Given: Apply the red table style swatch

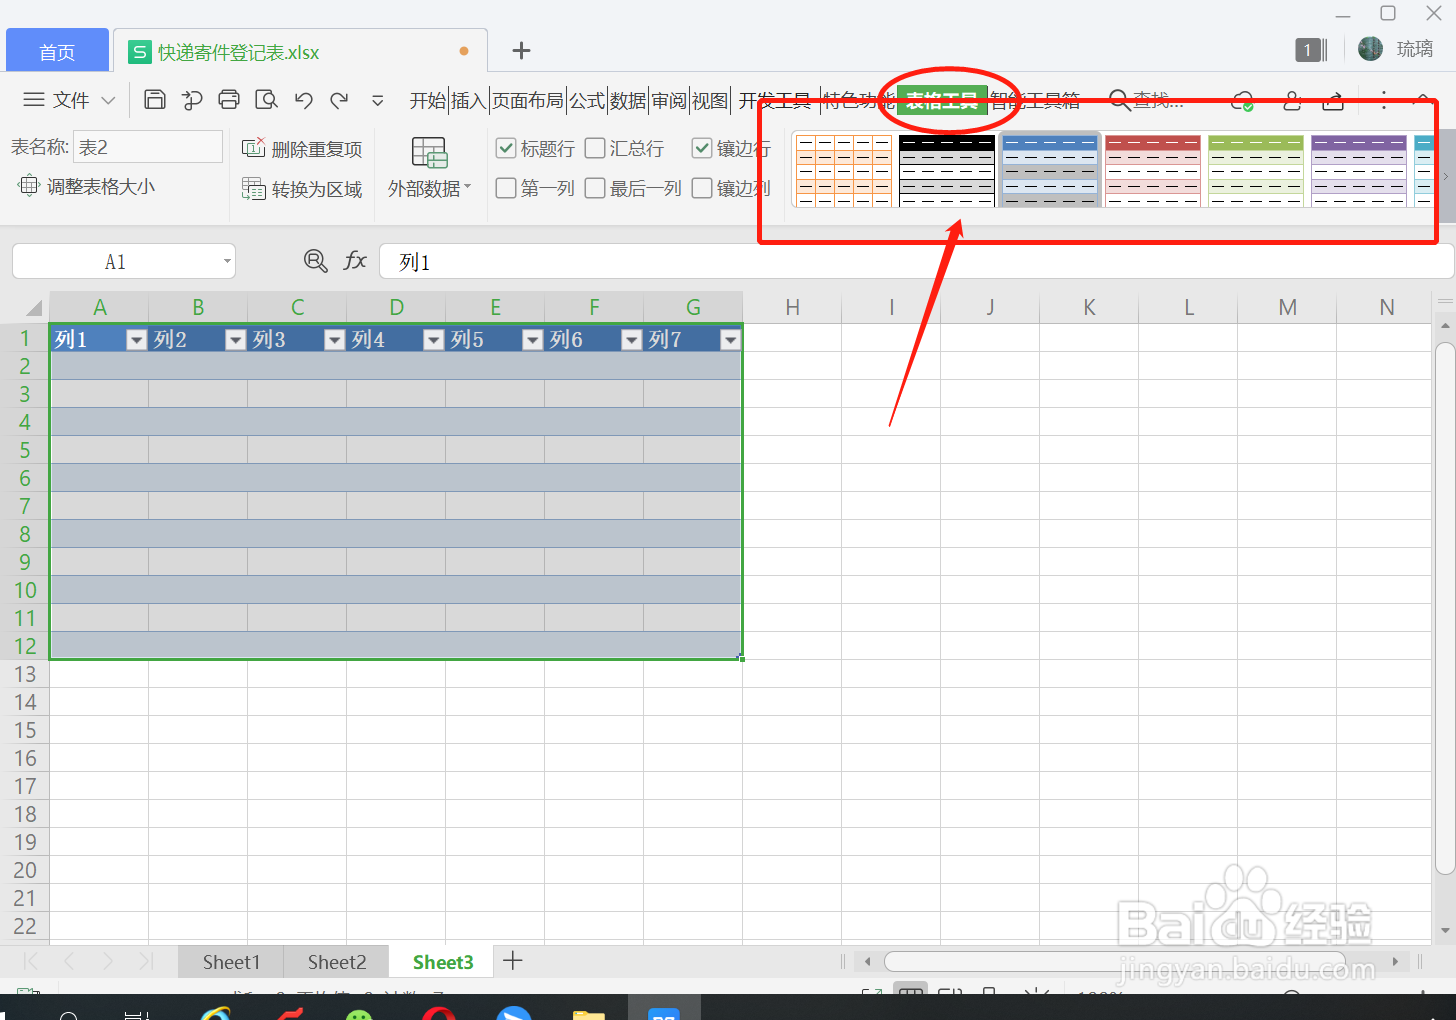Looking at the screenshot, I should pos(1153,170).
